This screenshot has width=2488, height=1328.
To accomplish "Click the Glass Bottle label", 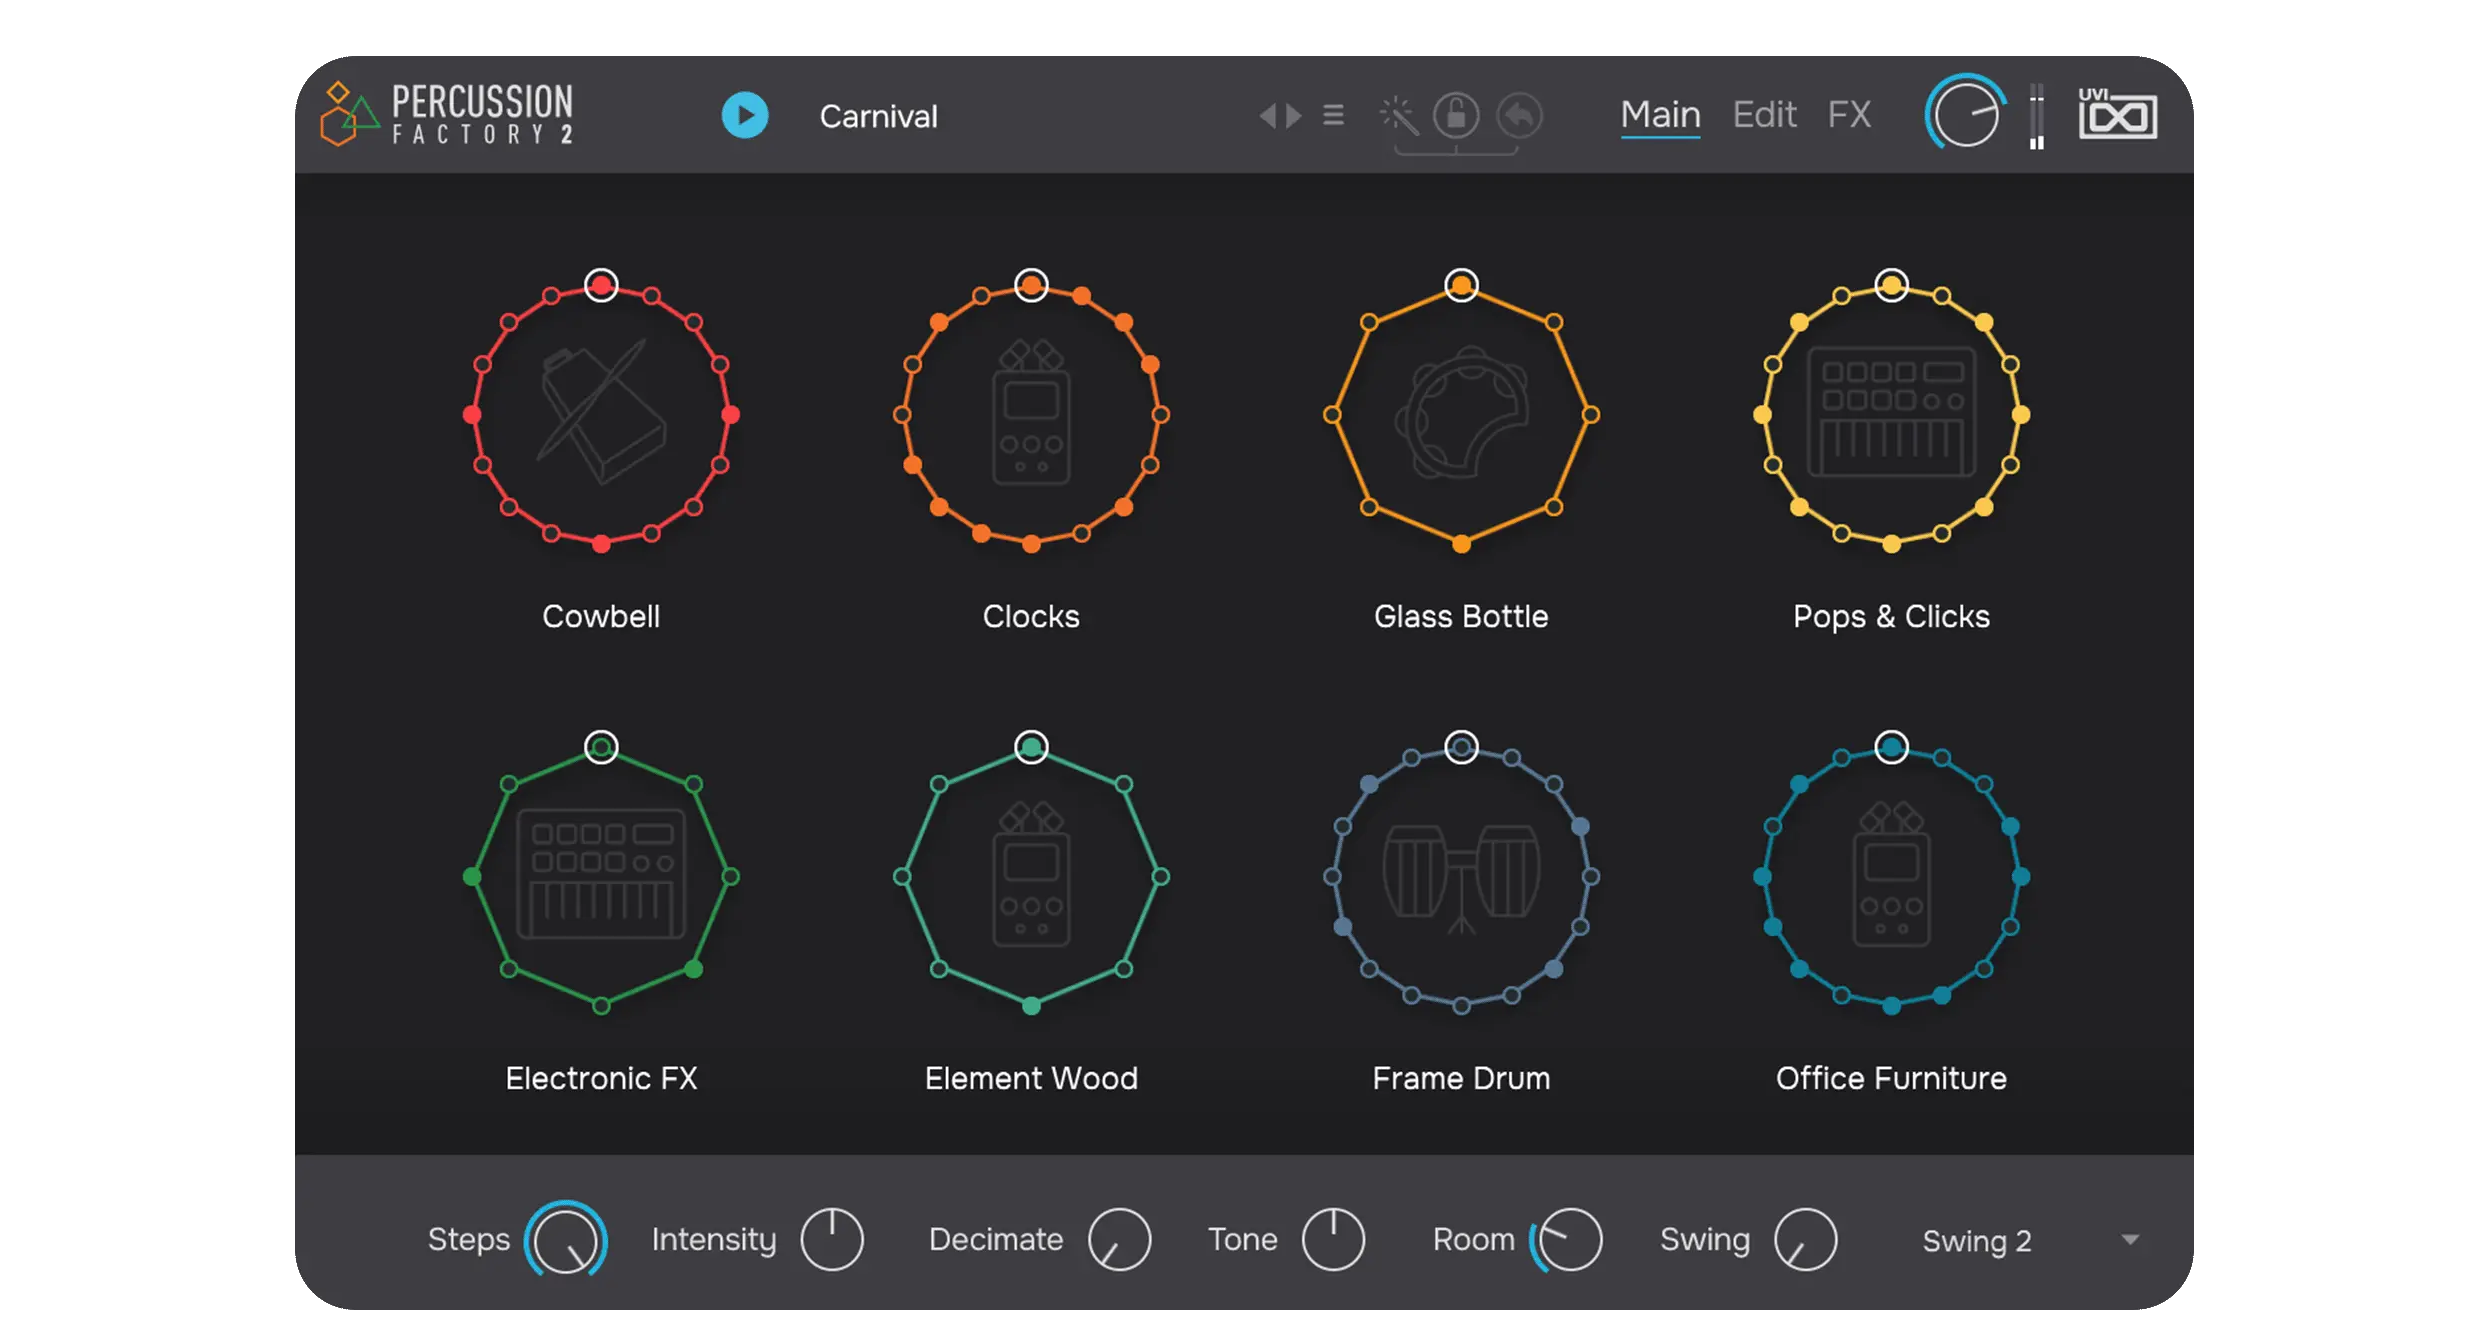I will [x=1461, y=616].
